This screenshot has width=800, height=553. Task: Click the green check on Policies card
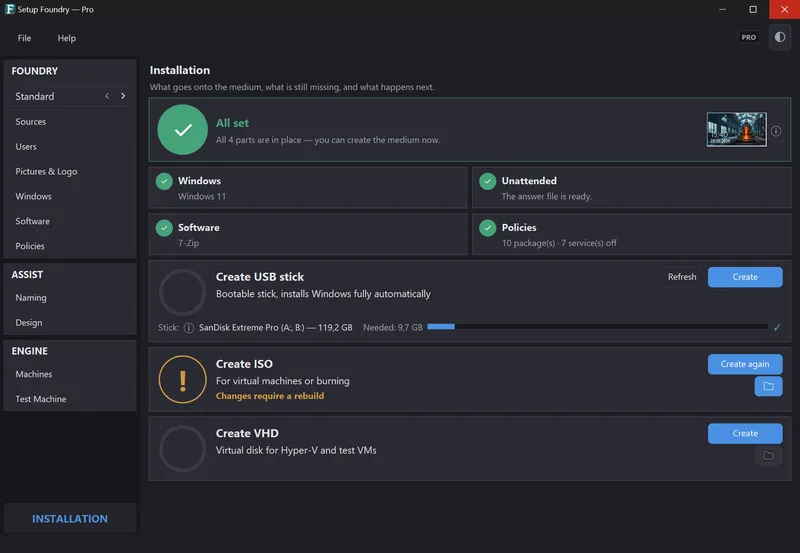click(x=488, y=228)
